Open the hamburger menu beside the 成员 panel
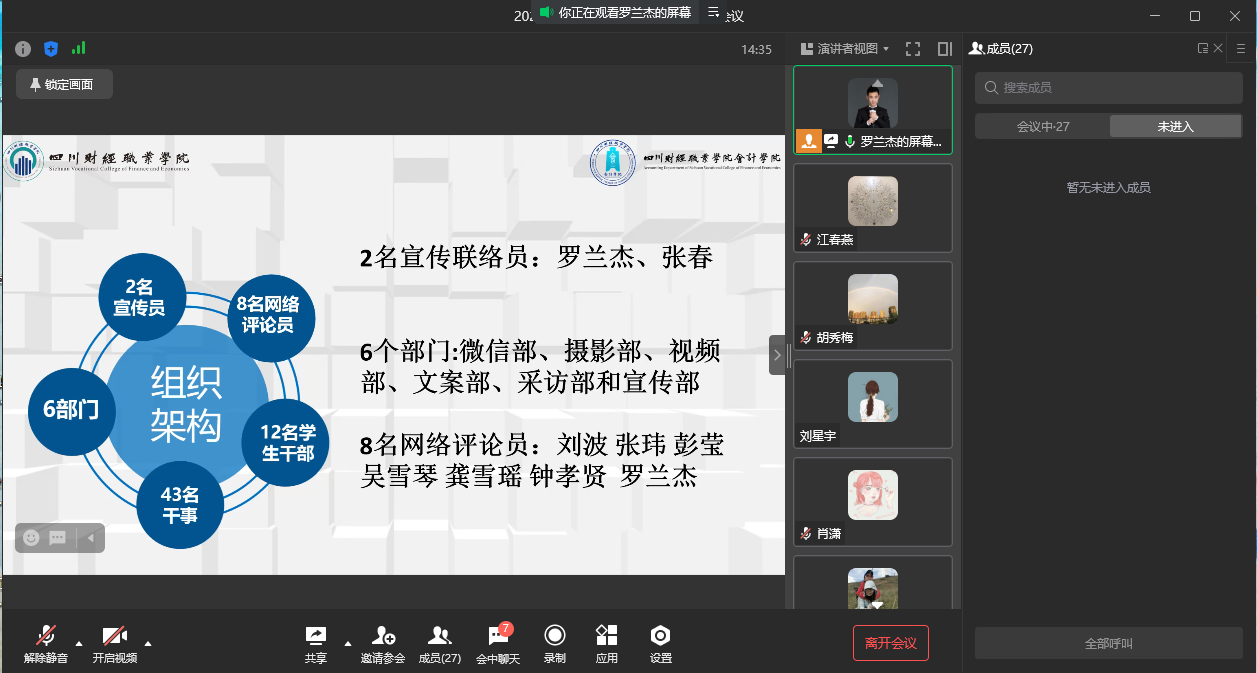This screenshot has width=1257, height=673. pyautogui.click(x=1241, y=48)
